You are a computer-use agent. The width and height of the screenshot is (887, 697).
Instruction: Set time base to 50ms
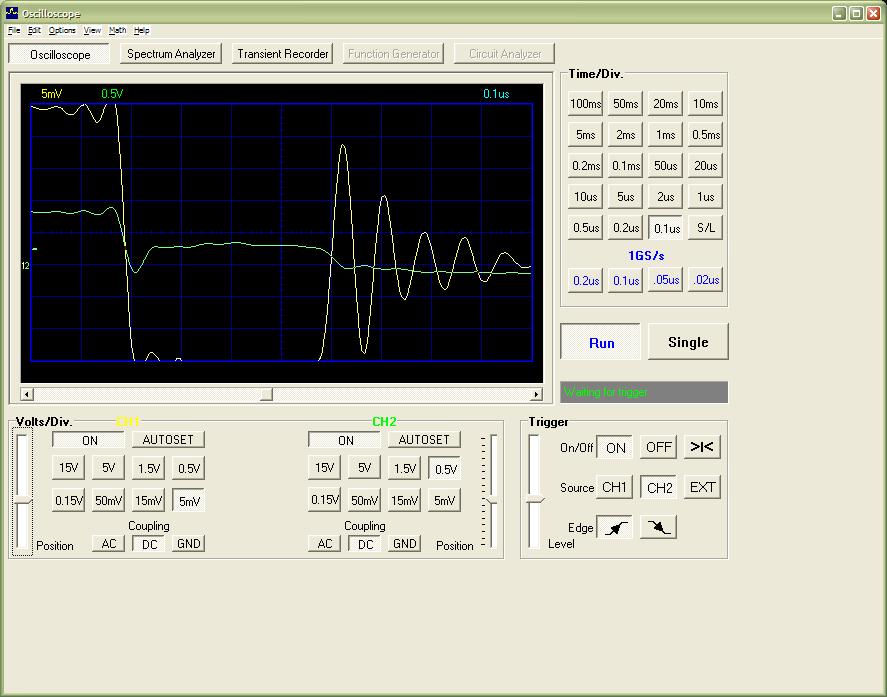[x=625, y=104]
